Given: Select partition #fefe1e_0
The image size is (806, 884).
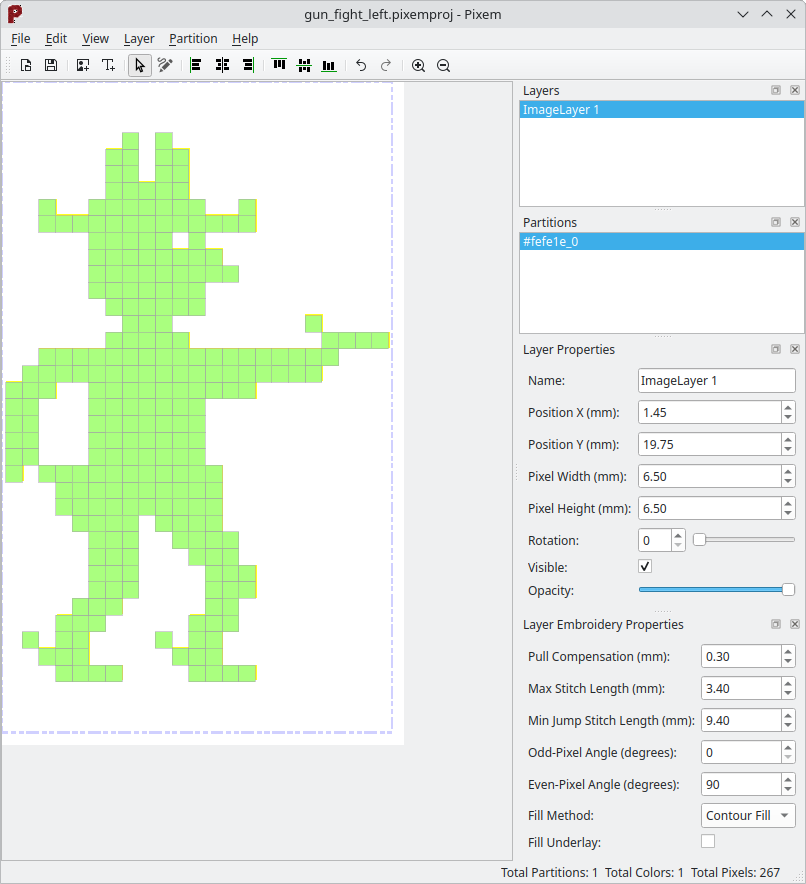Looking at the screenshot, I should point(662,241).
